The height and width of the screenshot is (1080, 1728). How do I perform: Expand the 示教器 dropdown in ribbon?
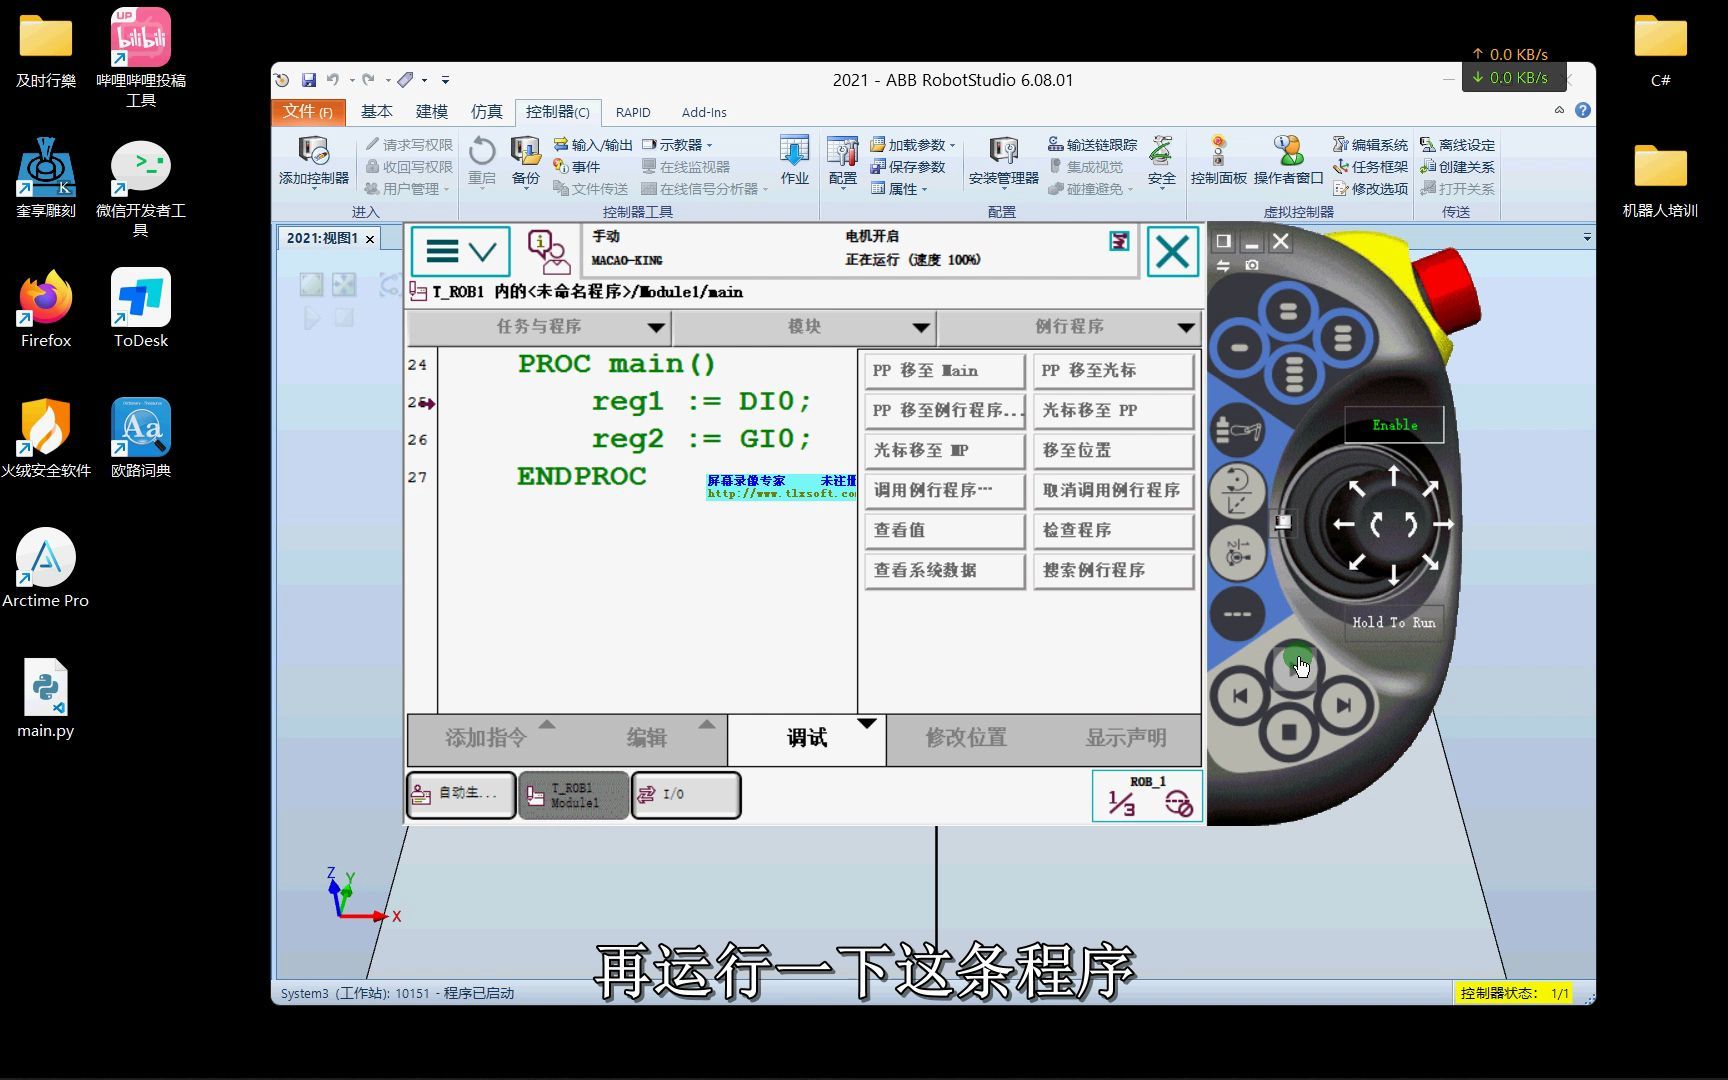coord(679,145)
